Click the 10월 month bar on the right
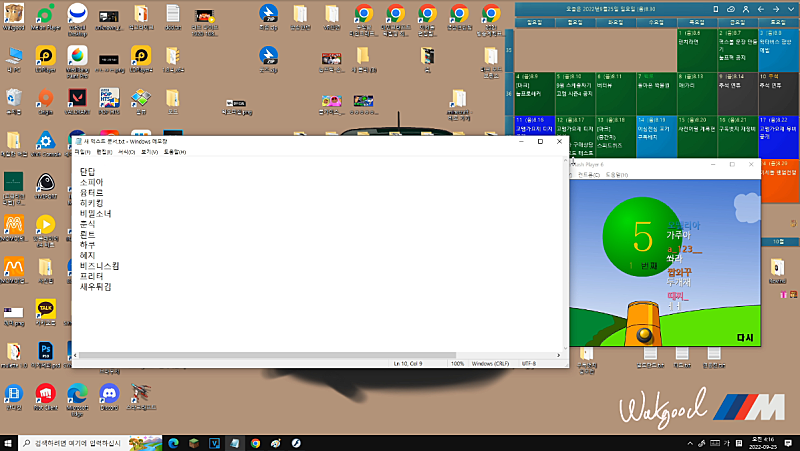800x451 pixels. click(778, 241)
